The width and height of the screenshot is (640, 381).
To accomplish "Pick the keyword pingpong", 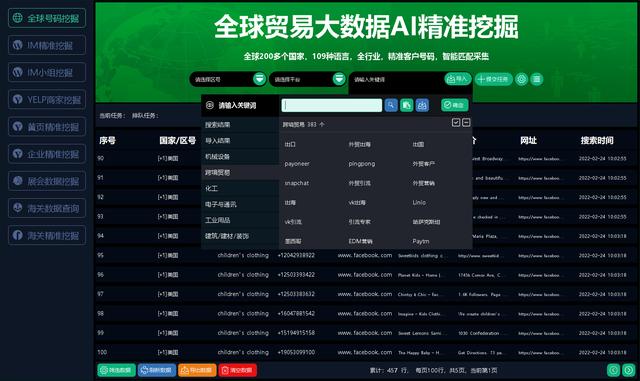I will pyautogui.click(x=362, y=164).
